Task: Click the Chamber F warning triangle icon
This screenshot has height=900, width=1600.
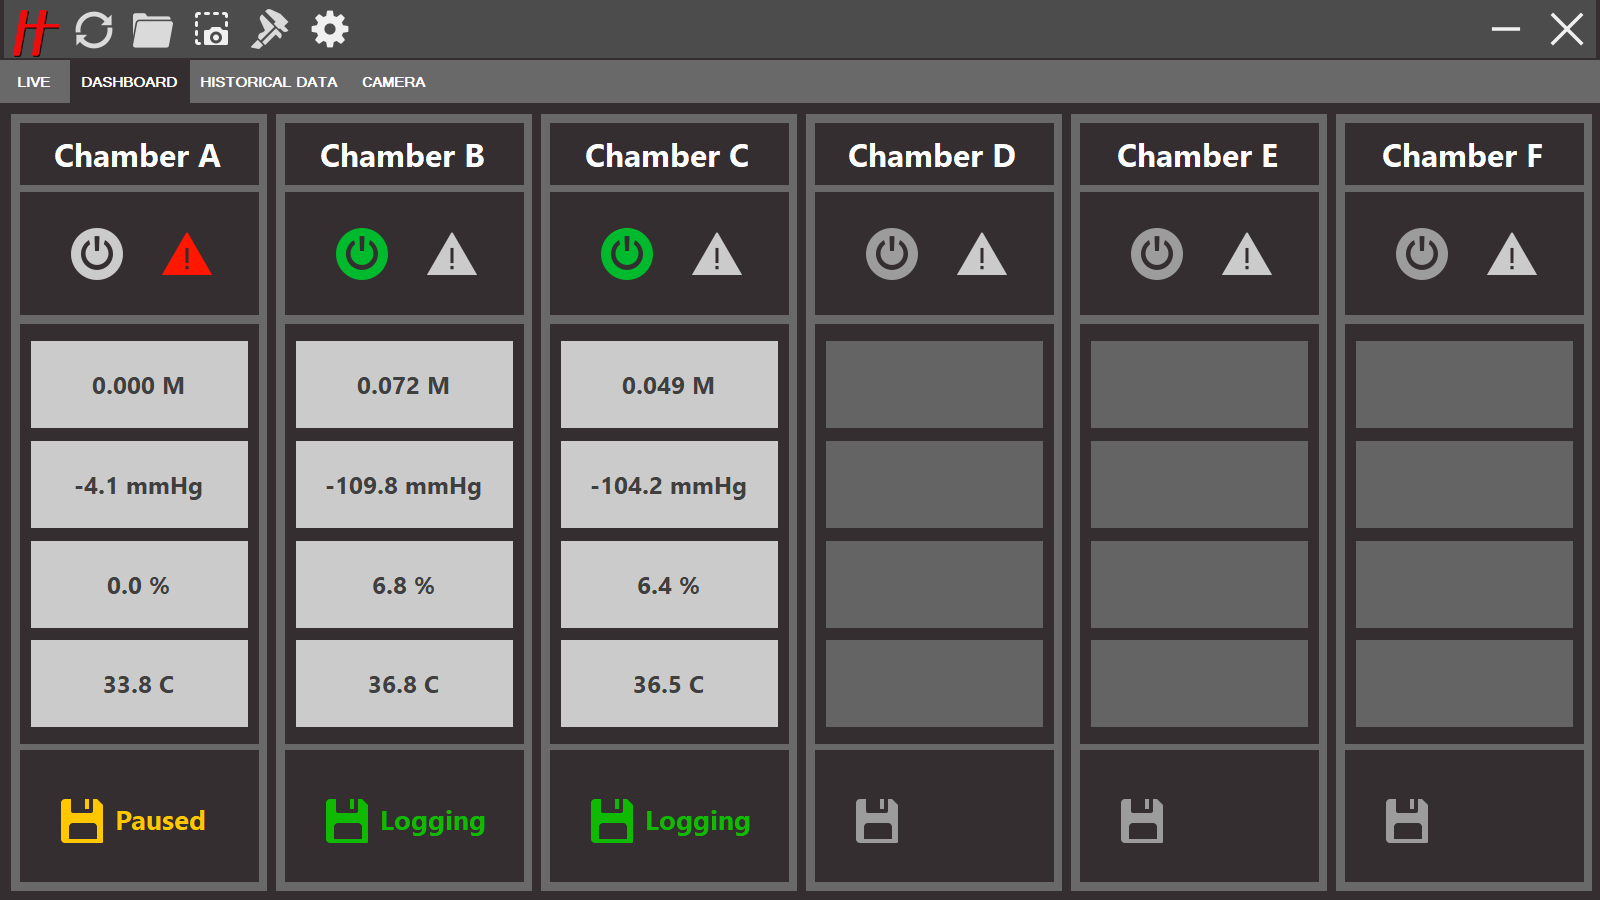Action: [x=1511, y=256]
